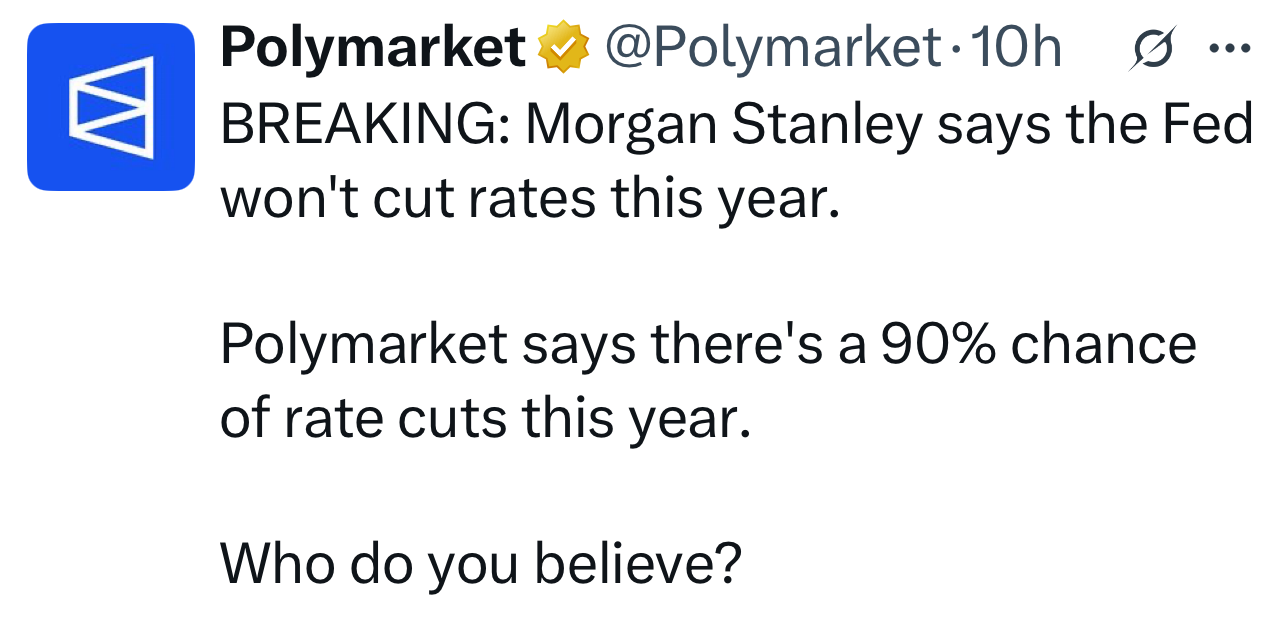Image resolution: width=1284 pixels, height=618 pixels.
Task: Click the 90% figure in the post
Action: (937, 345)
